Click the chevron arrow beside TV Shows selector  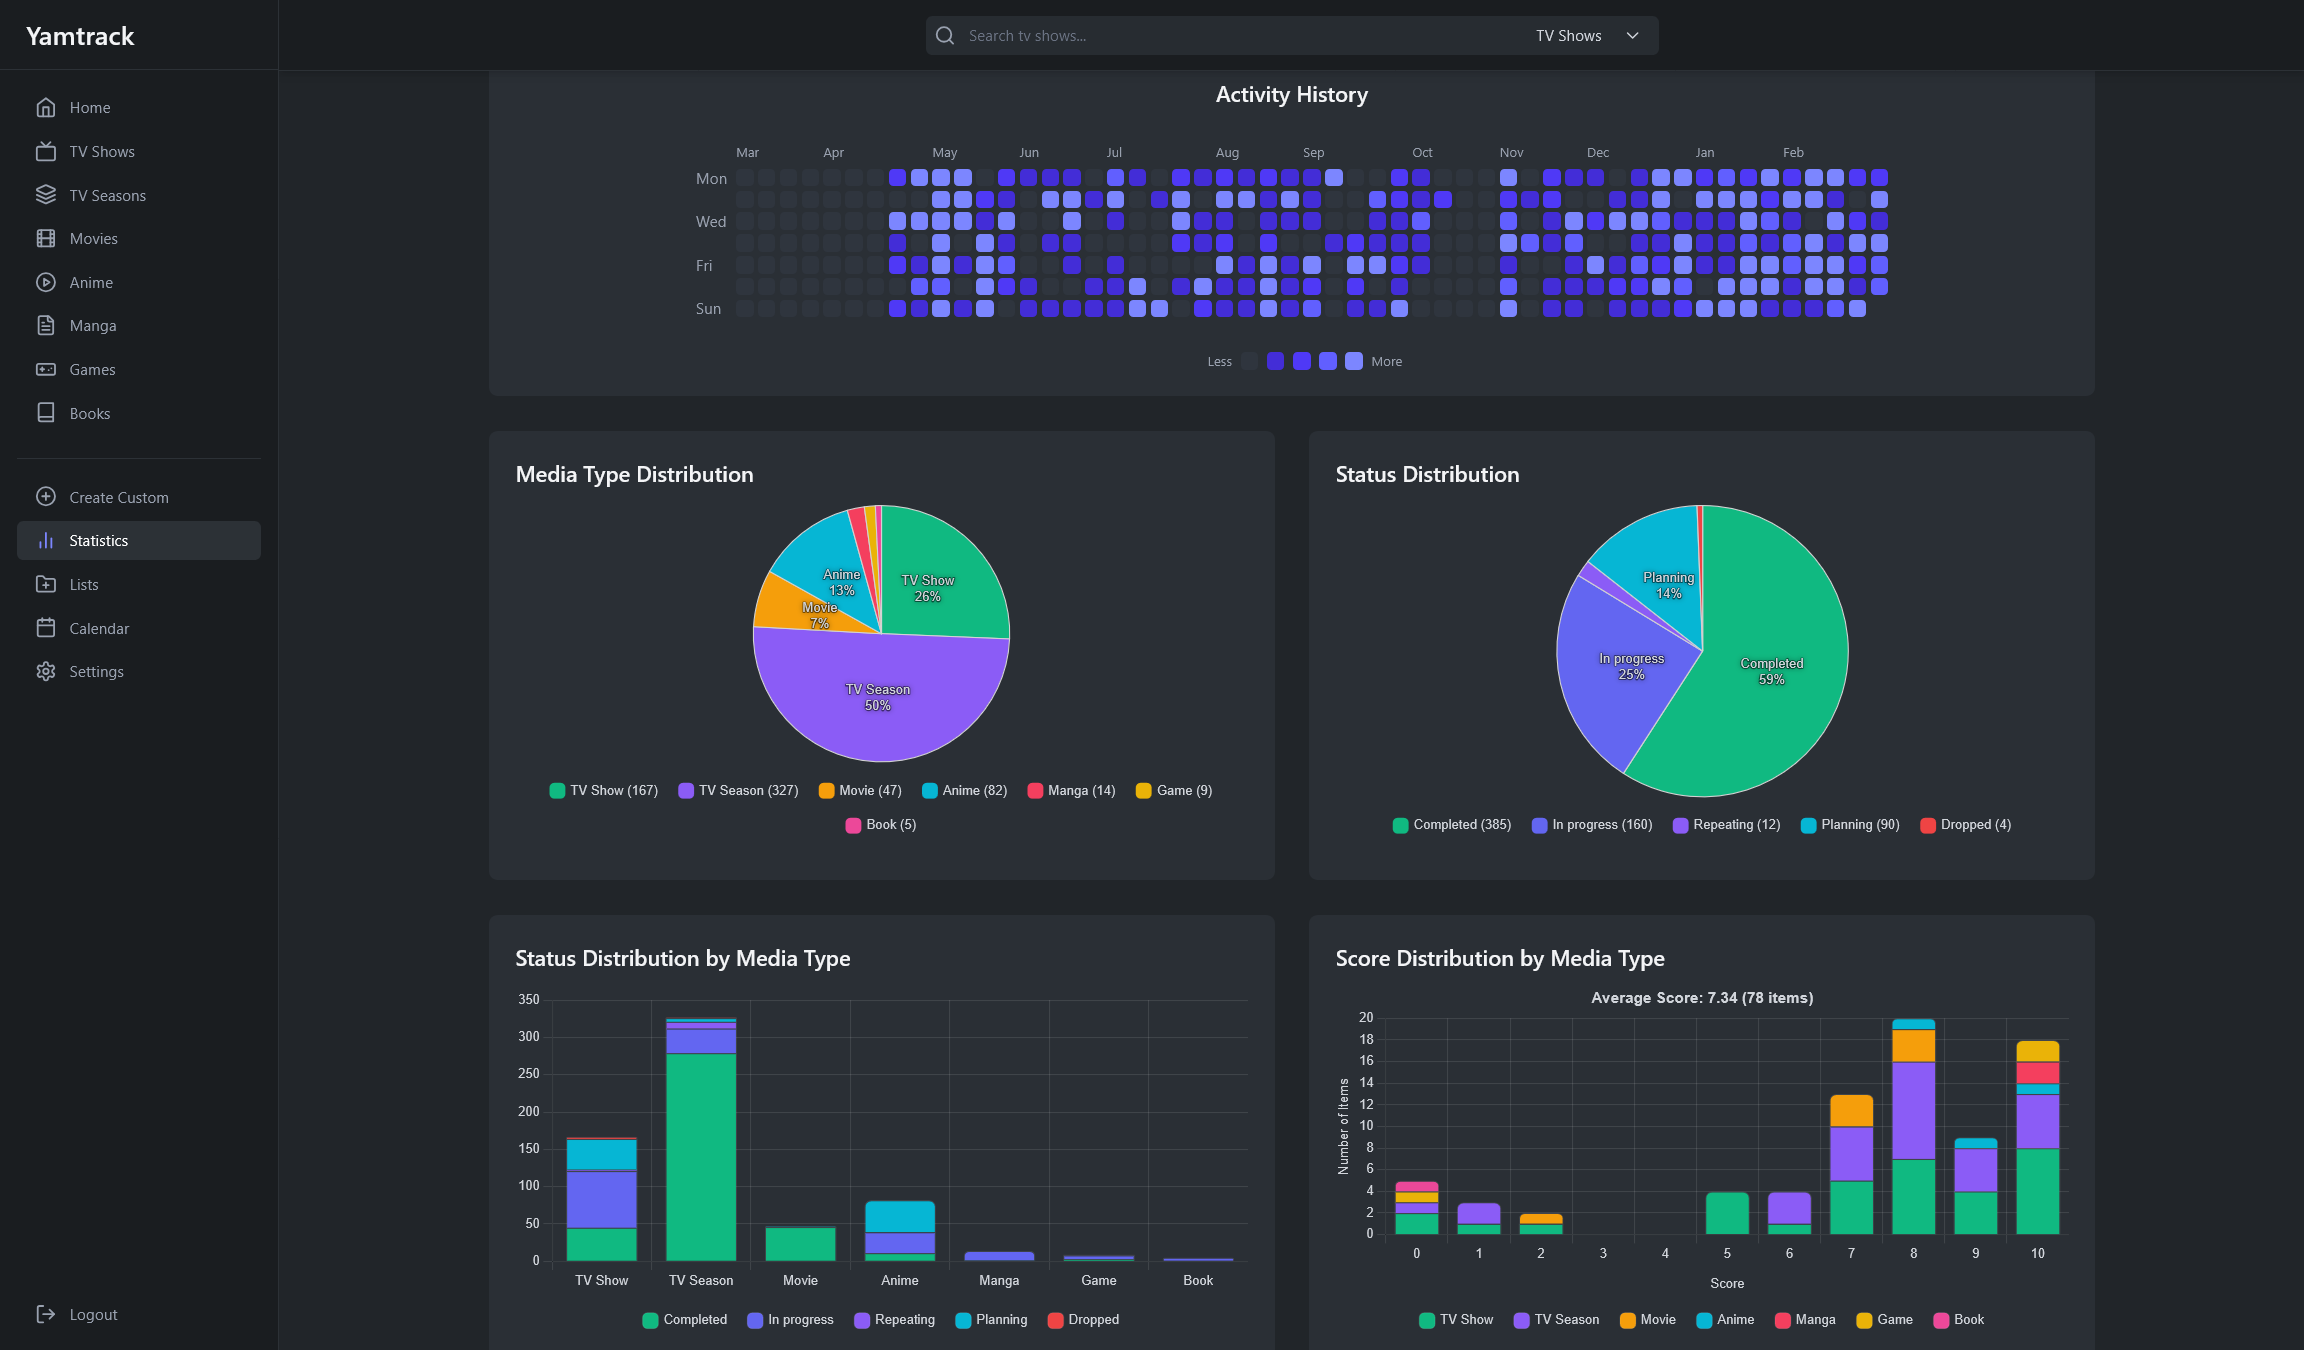coord(1633,36)
